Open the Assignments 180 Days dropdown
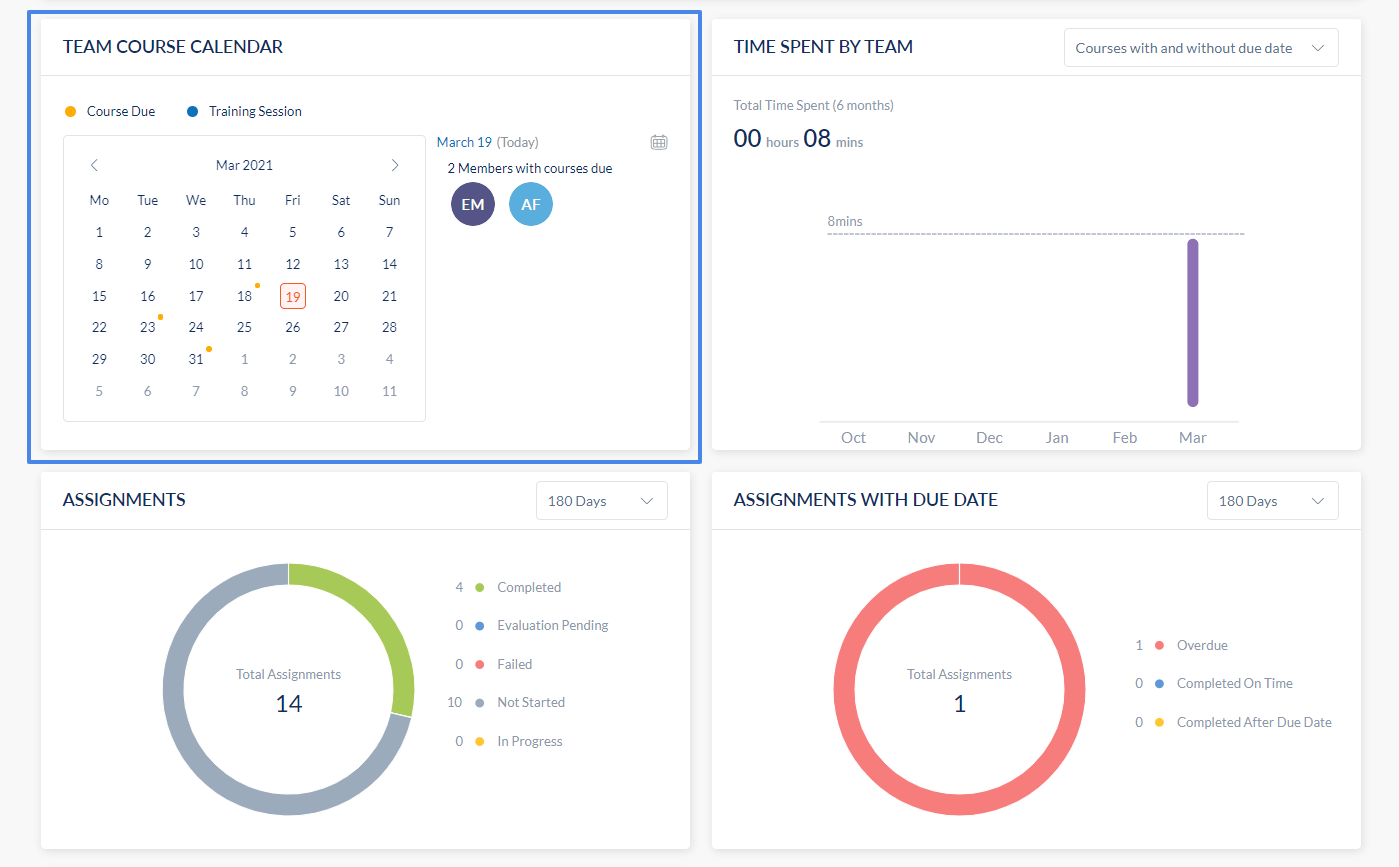1399x867 pixels. [x=602, y=501]
